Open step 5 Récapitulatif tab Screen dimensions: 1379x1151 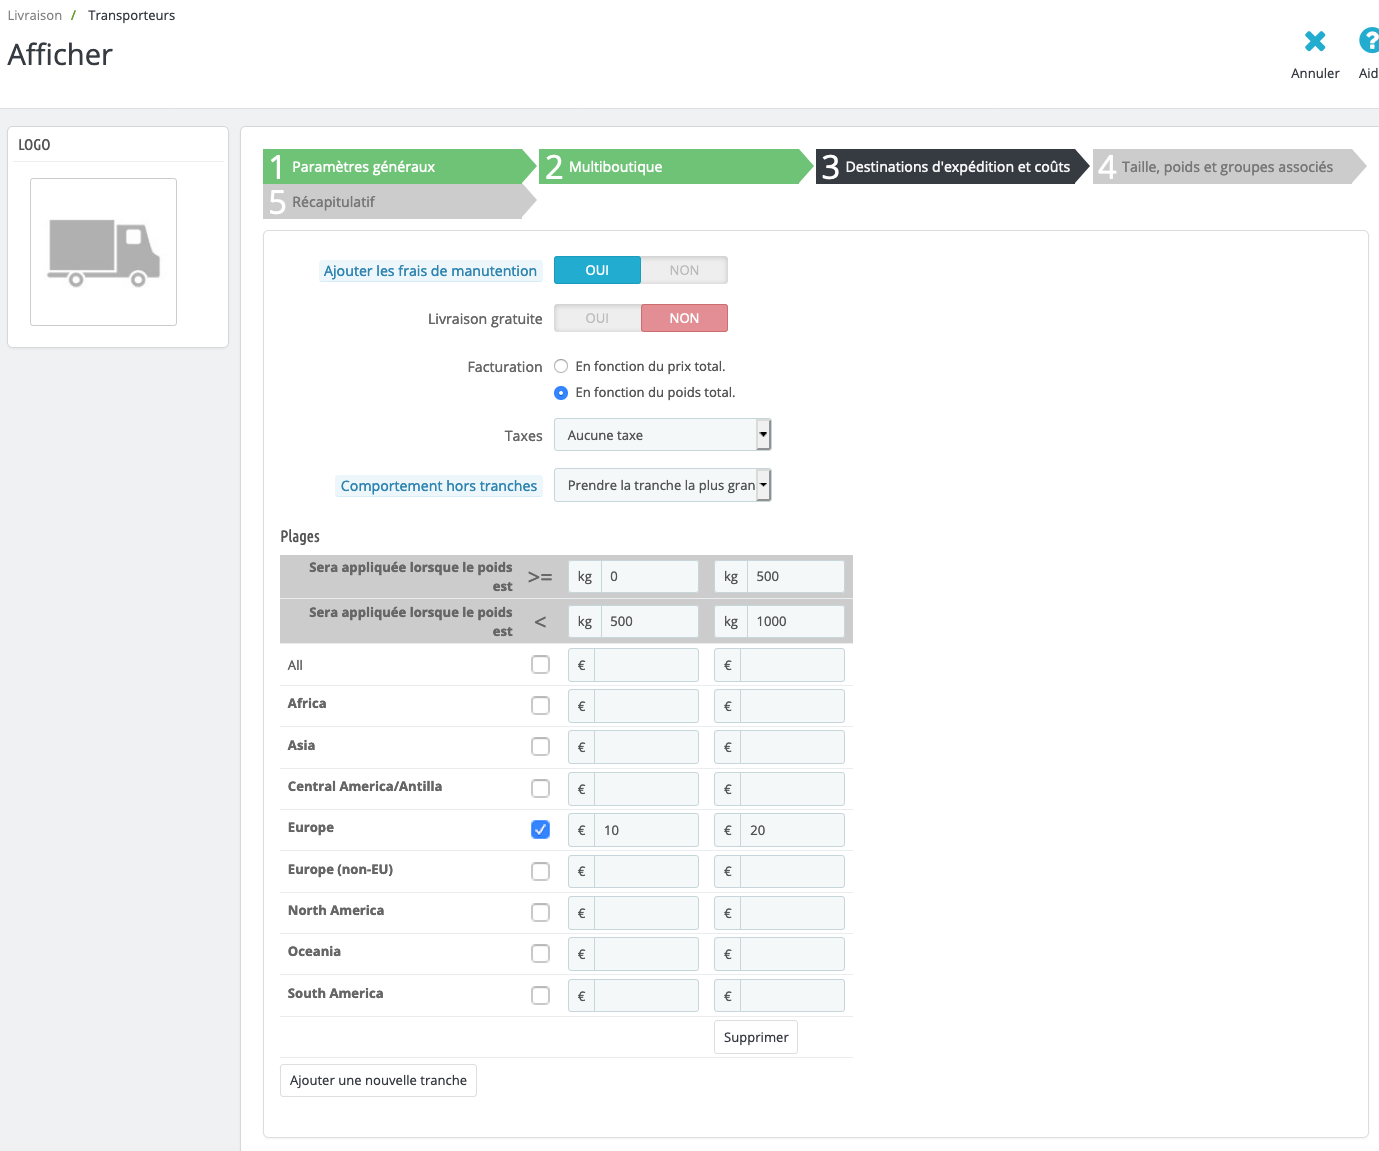point(398,202)
